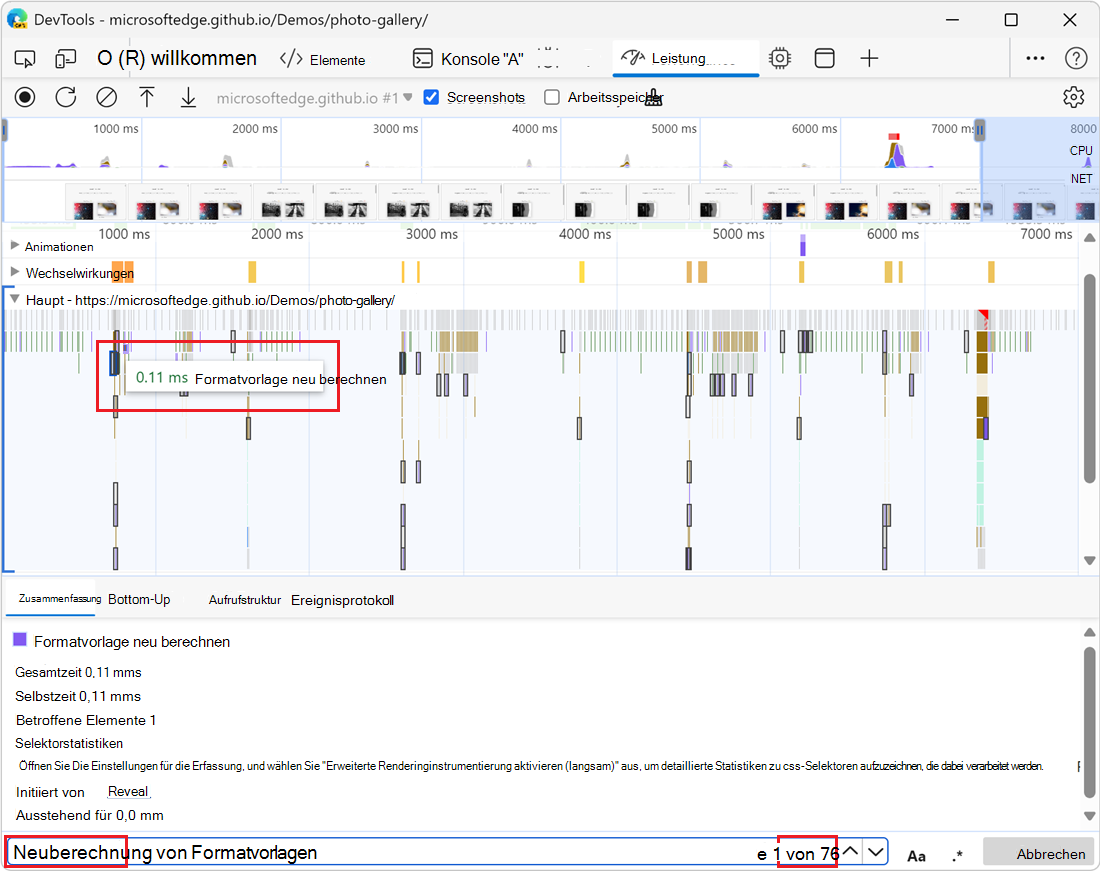Click the Ausstehend für 0,0 ms text
The image size is (1100, 871).
point(90,816)
